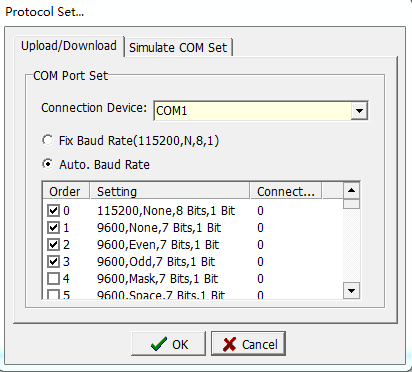The height and width of the screenshot is (372, 412).
Task: Click the green checkmark OK button
Action: [168, 344]
